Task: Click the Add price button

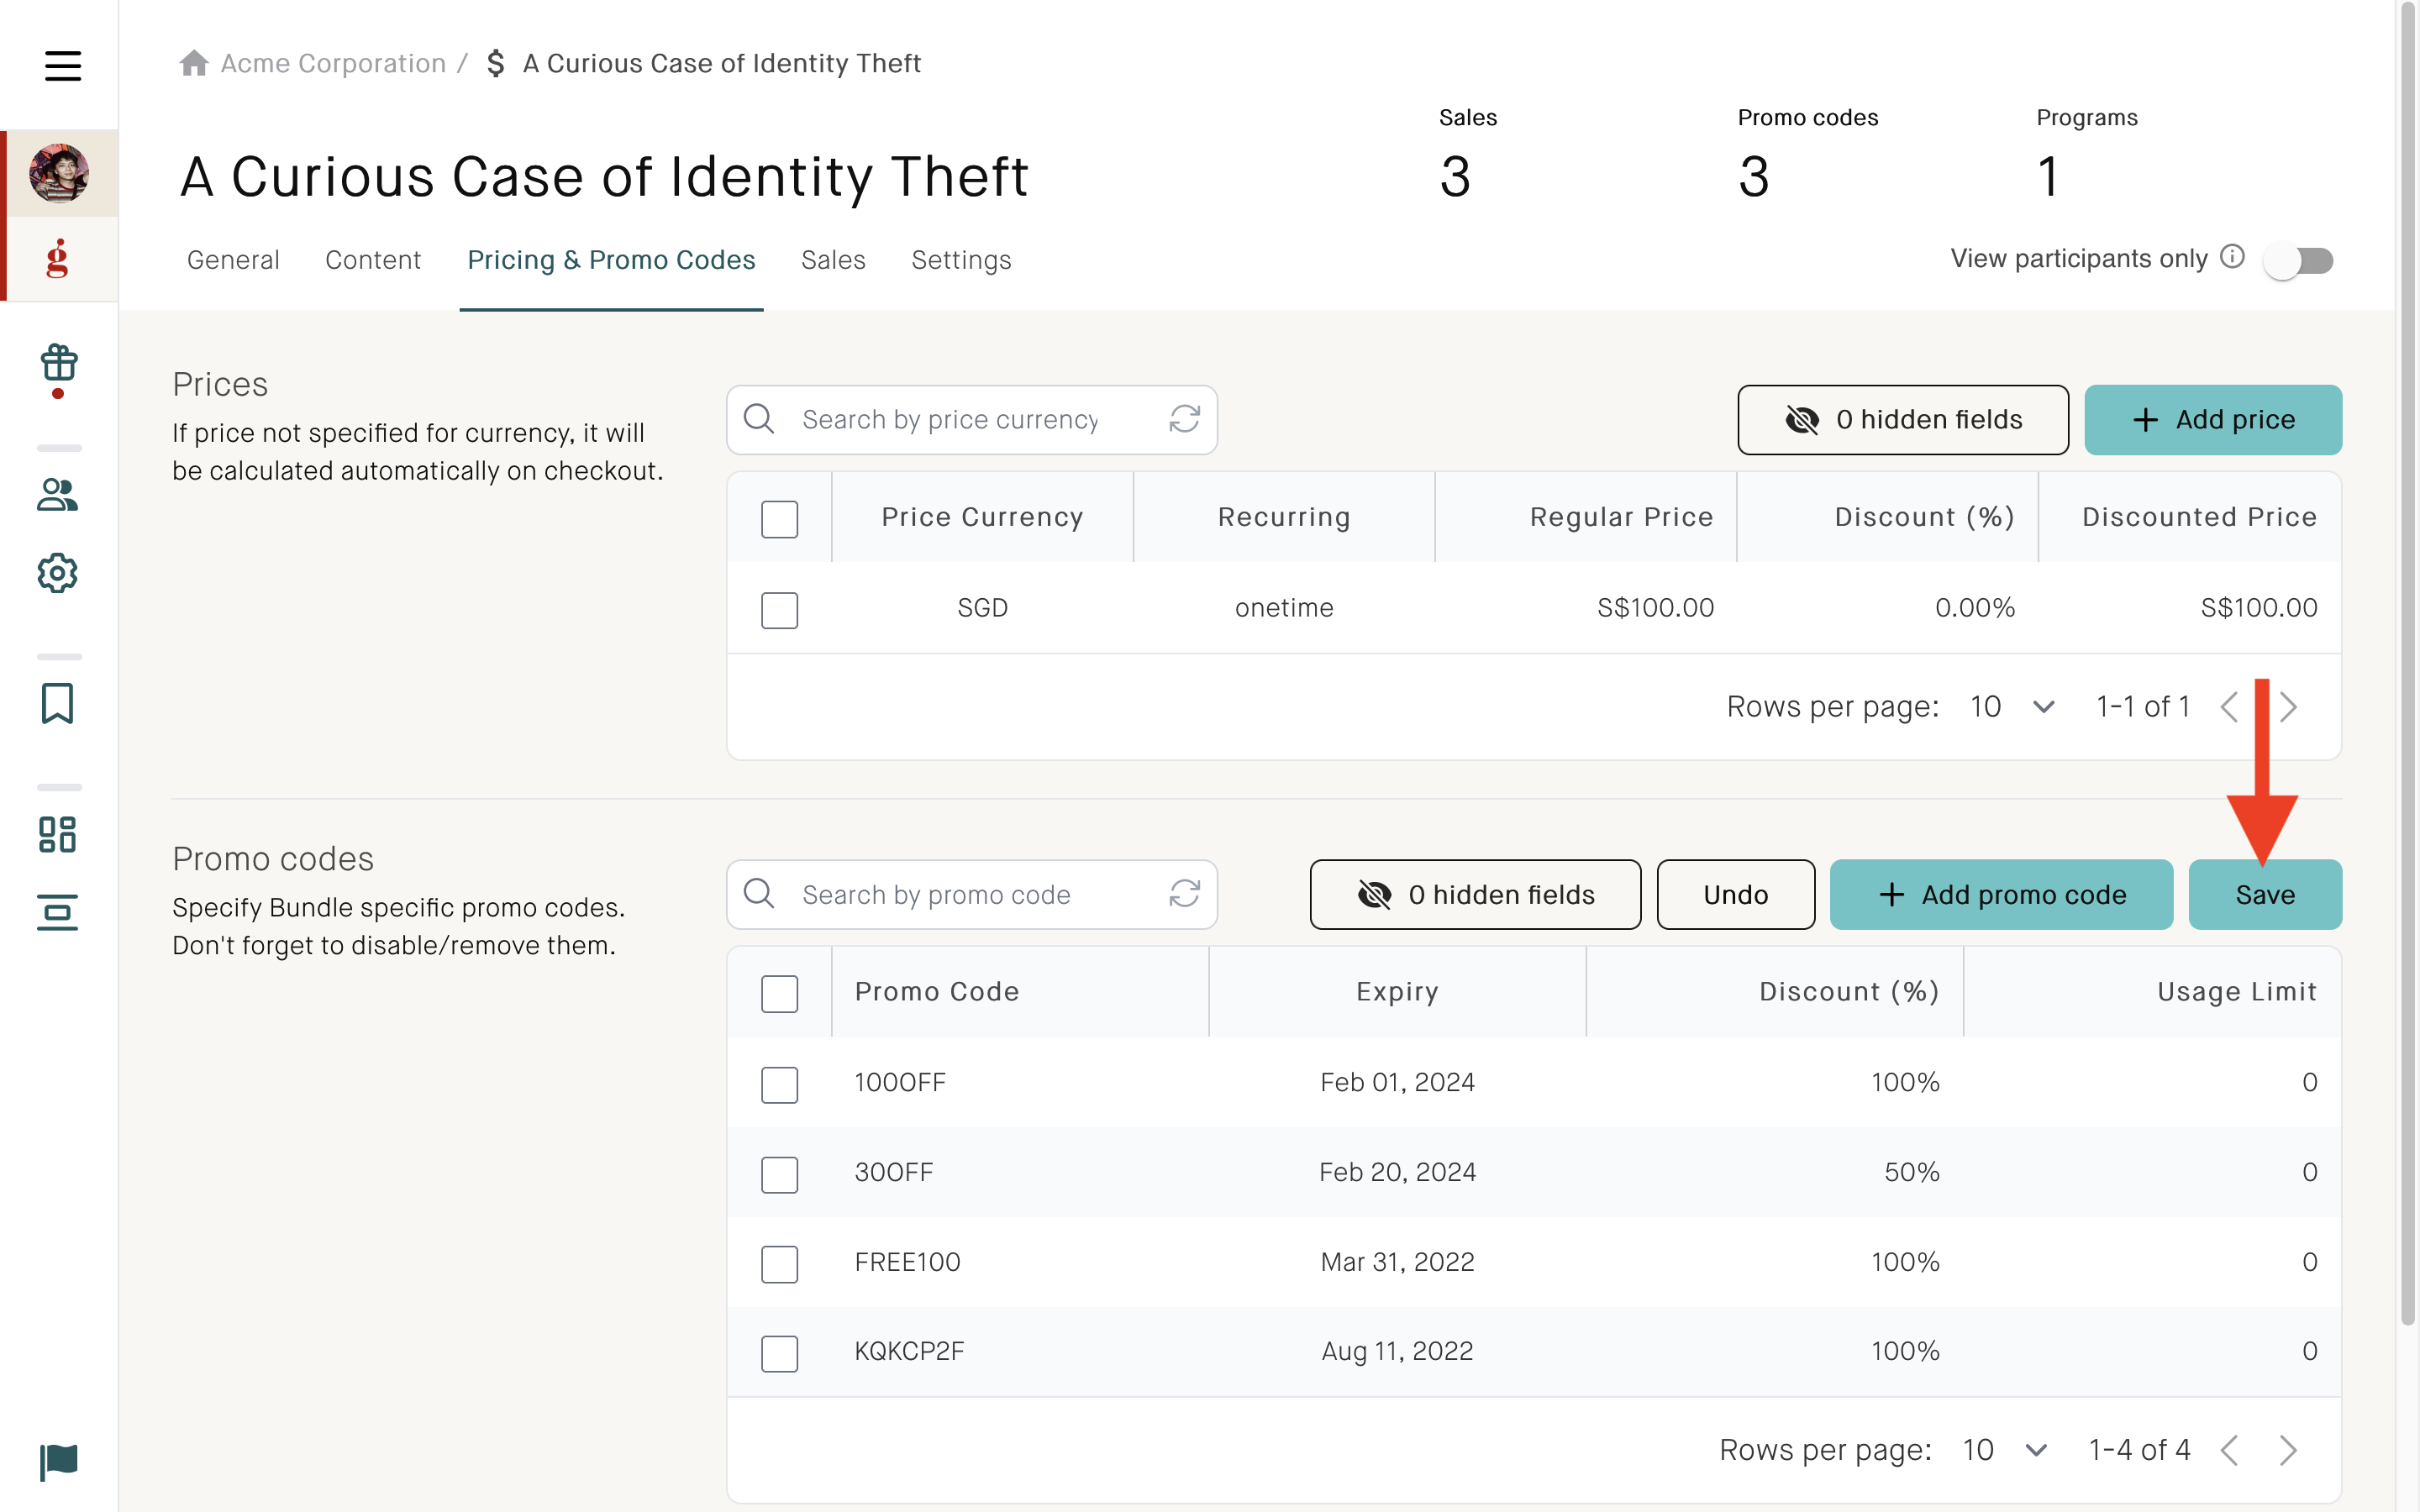Action: [x=2213, y=420]
